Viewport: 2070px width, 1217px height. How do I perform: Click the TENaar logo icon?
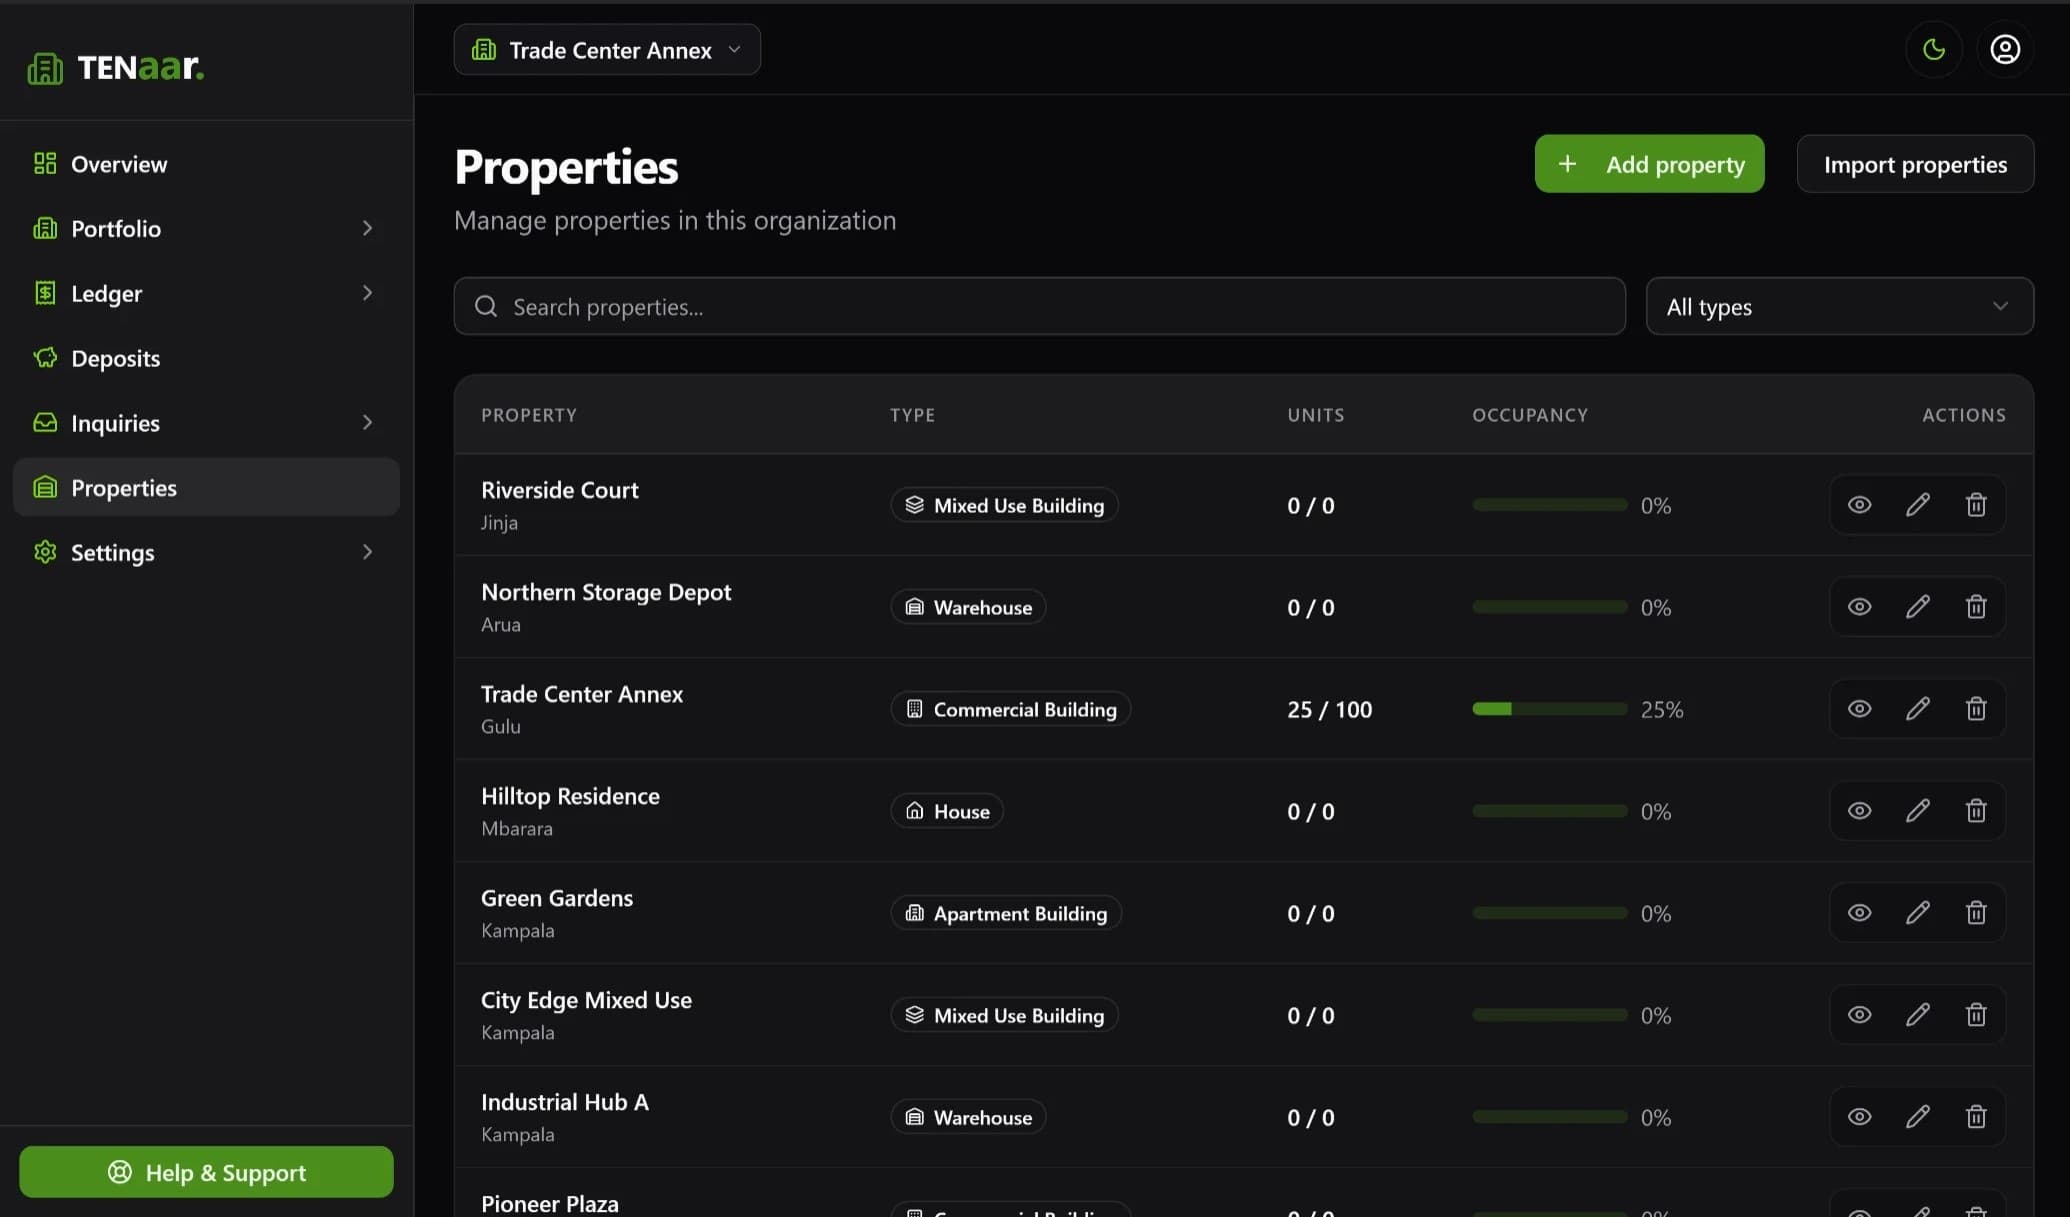pyautogui.click(x=45, y=66)
